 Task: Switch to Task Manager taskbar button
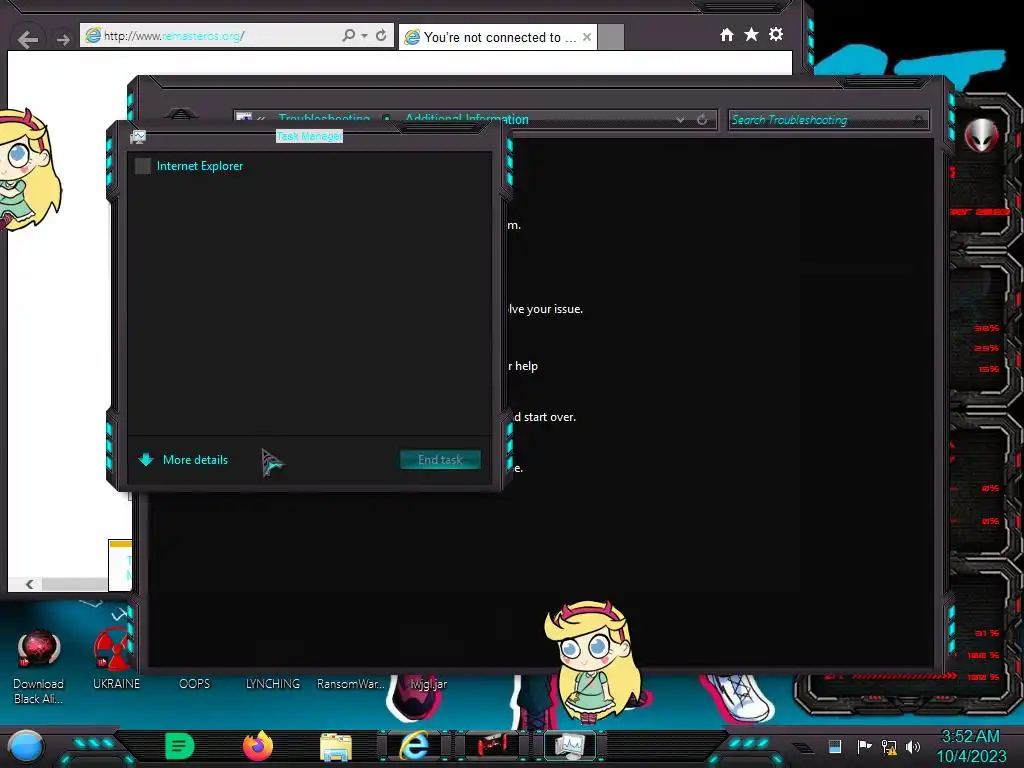point(570,746)
